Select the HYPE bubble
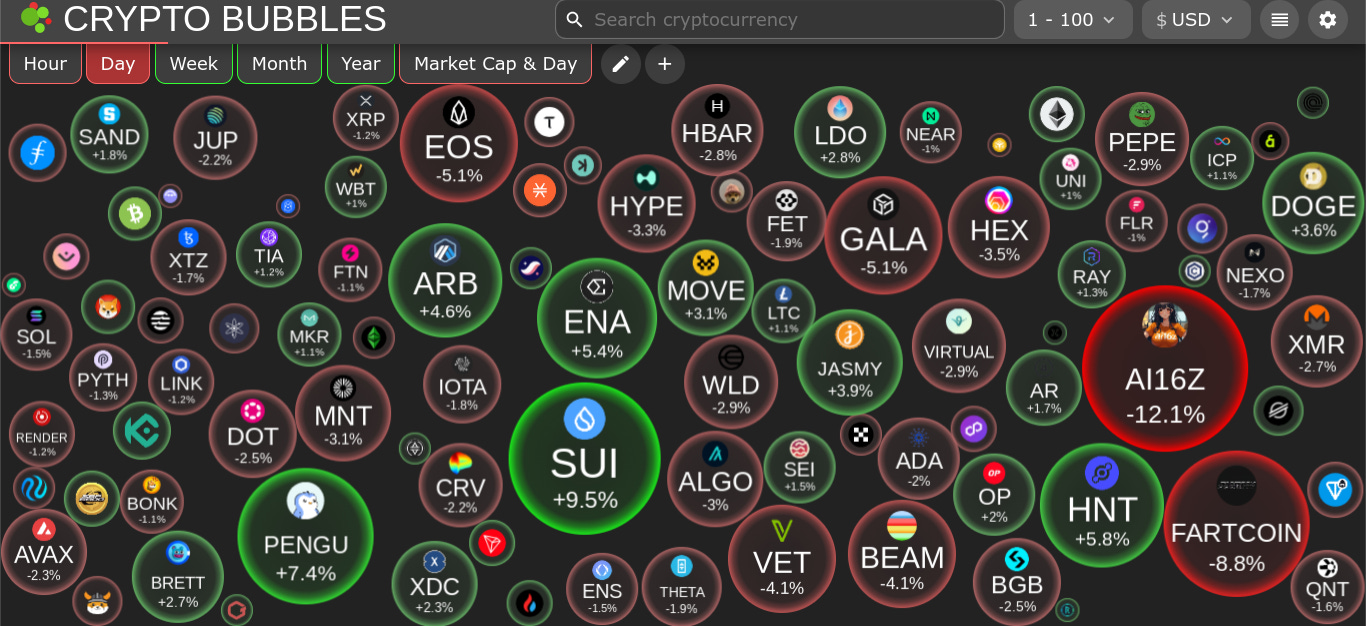The height and width of the screenshot is (626, 1366). [x=646, y=203]
